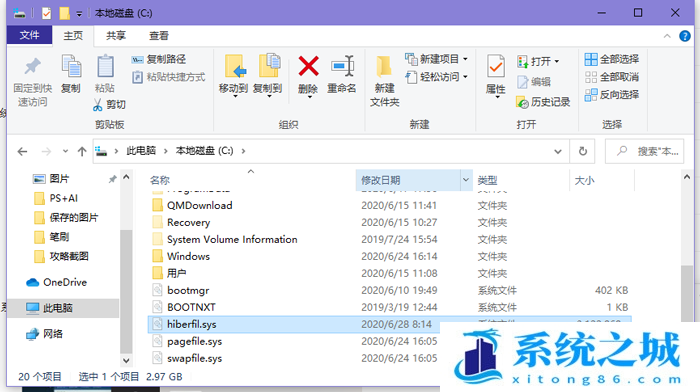Switch to 主页 ribbon tab
Screen dimensions: 700x392
point(73,36)
